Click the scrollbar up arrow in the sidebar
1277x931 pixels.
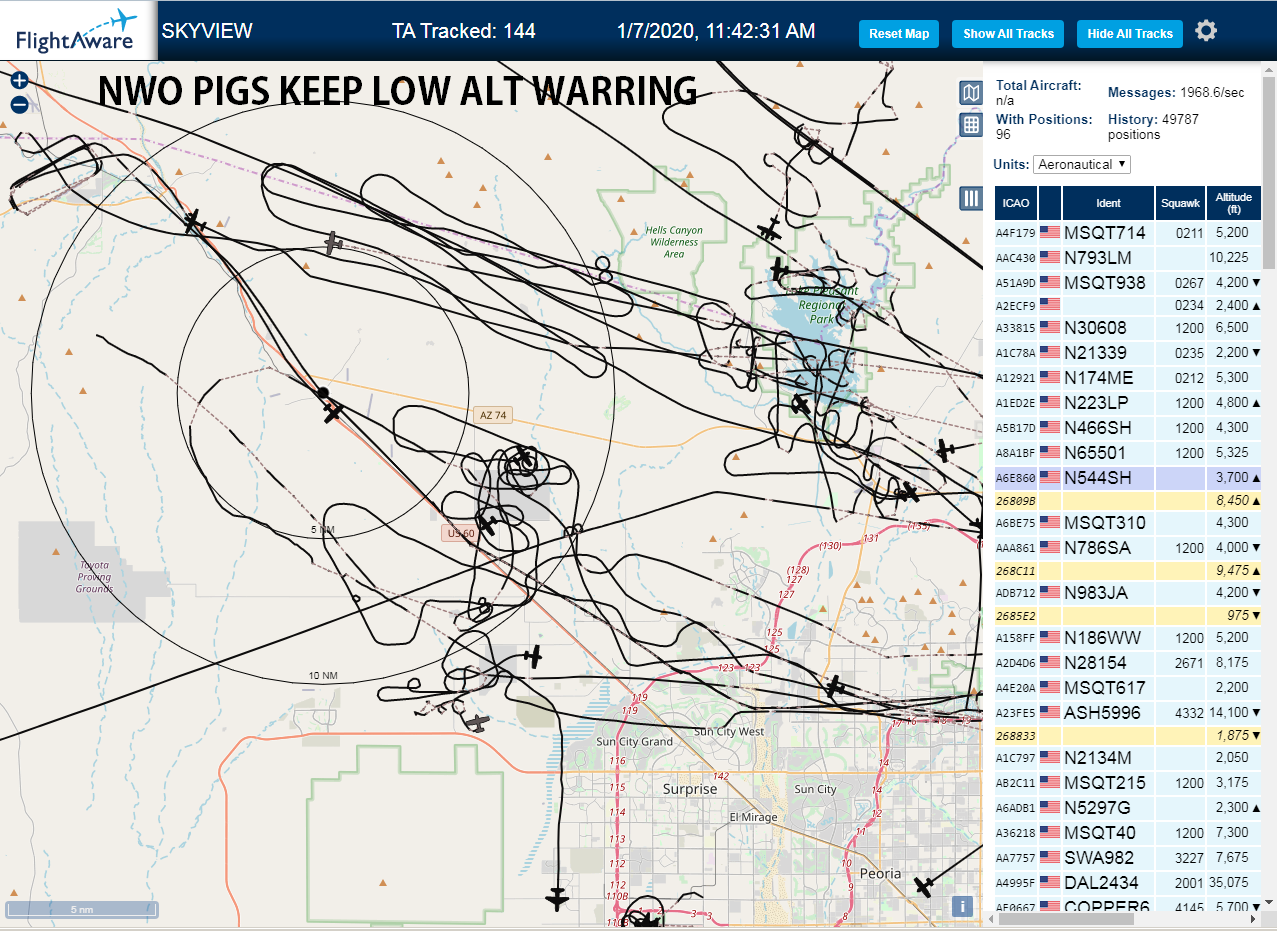tap(1268, 70)
